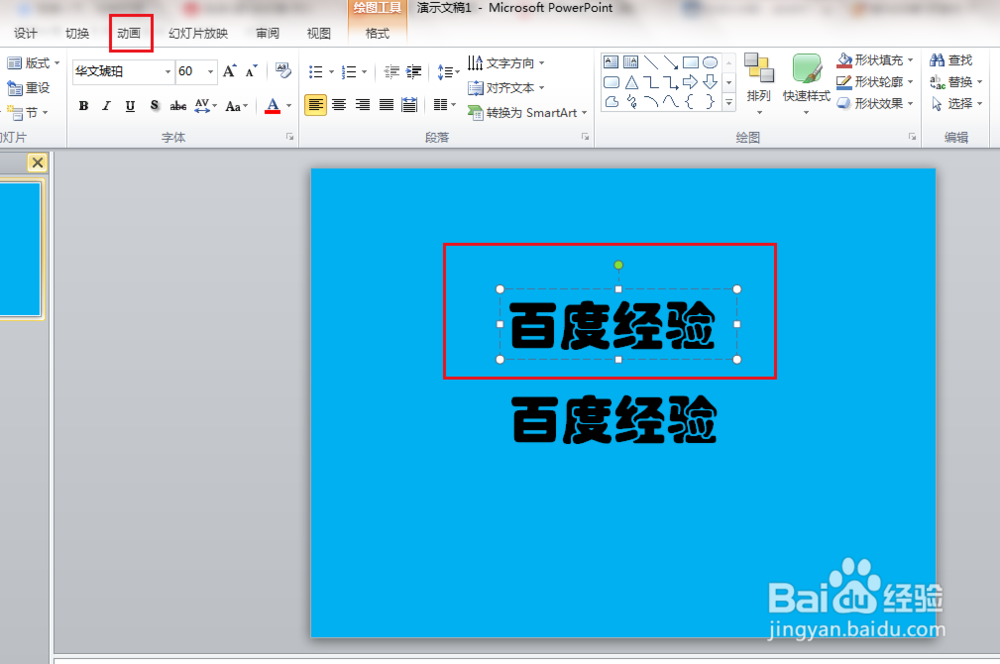Viewport: 1000px width, 664px height.
Task: Switch to the 设计 tab
Action: [26, 33]
